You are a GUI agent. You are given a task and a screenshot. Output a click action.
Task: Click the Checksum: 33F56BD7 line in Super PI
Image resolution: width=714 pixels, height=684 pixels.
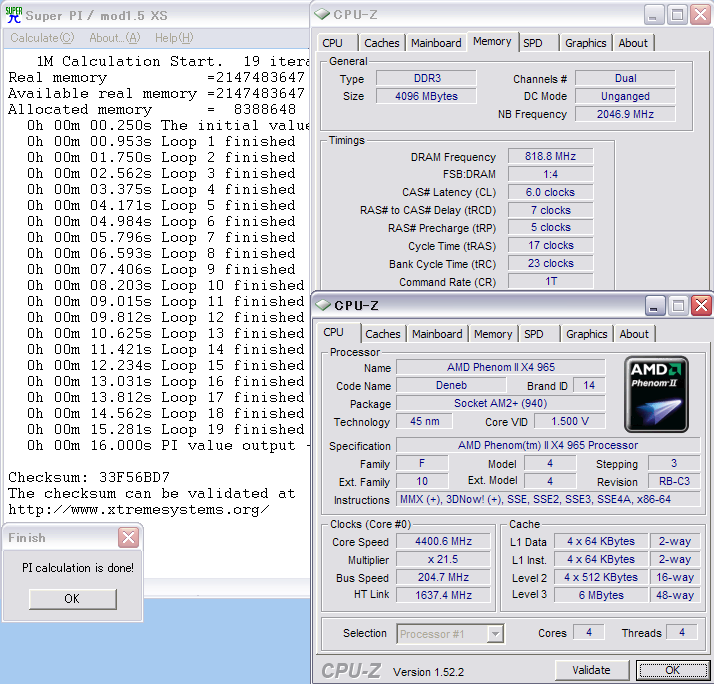click(x=89, y=477)
